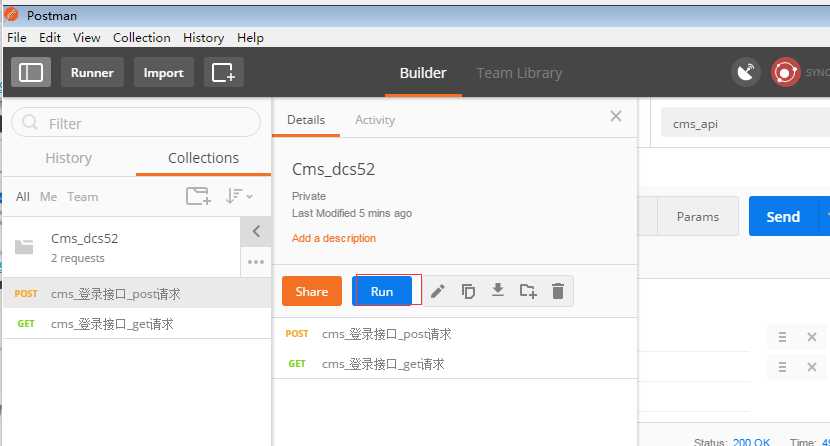Screen dimensions: 830x446
Task: Remove the second parameter row
Action: (812, 367)
